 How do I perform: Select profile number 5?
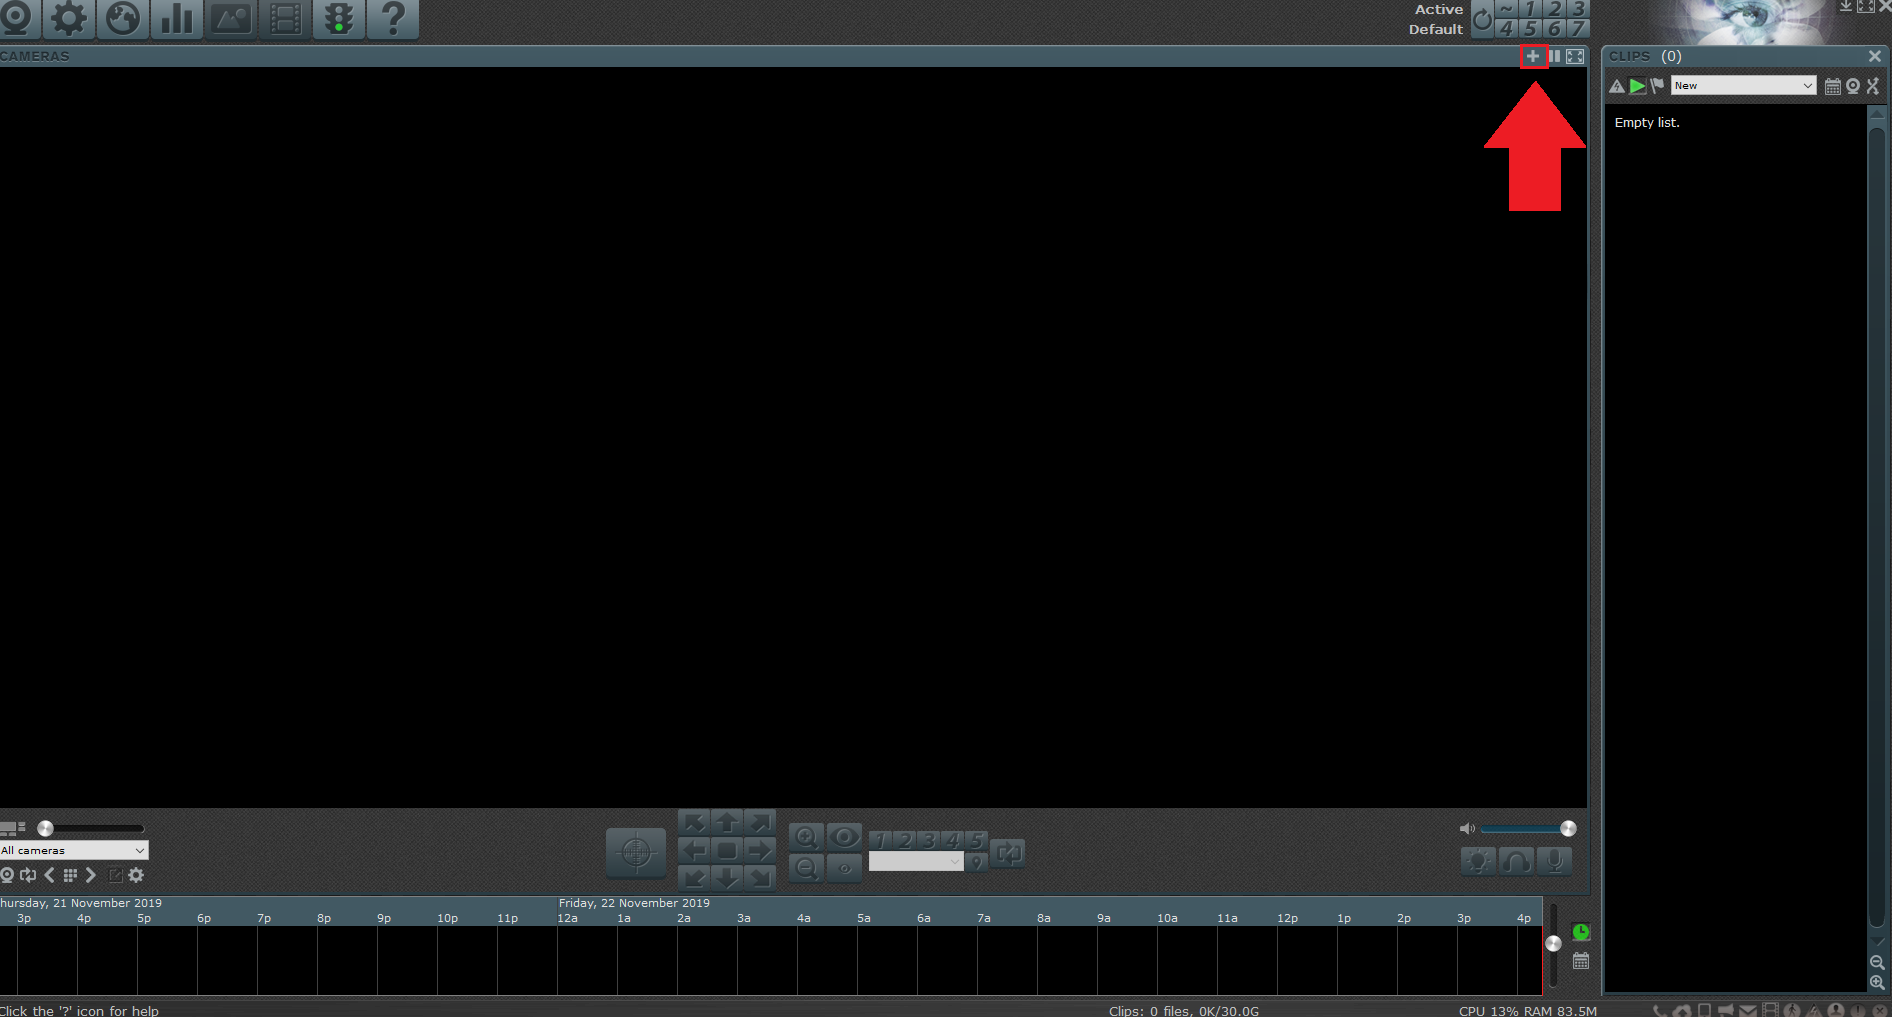pos(1530,29)
